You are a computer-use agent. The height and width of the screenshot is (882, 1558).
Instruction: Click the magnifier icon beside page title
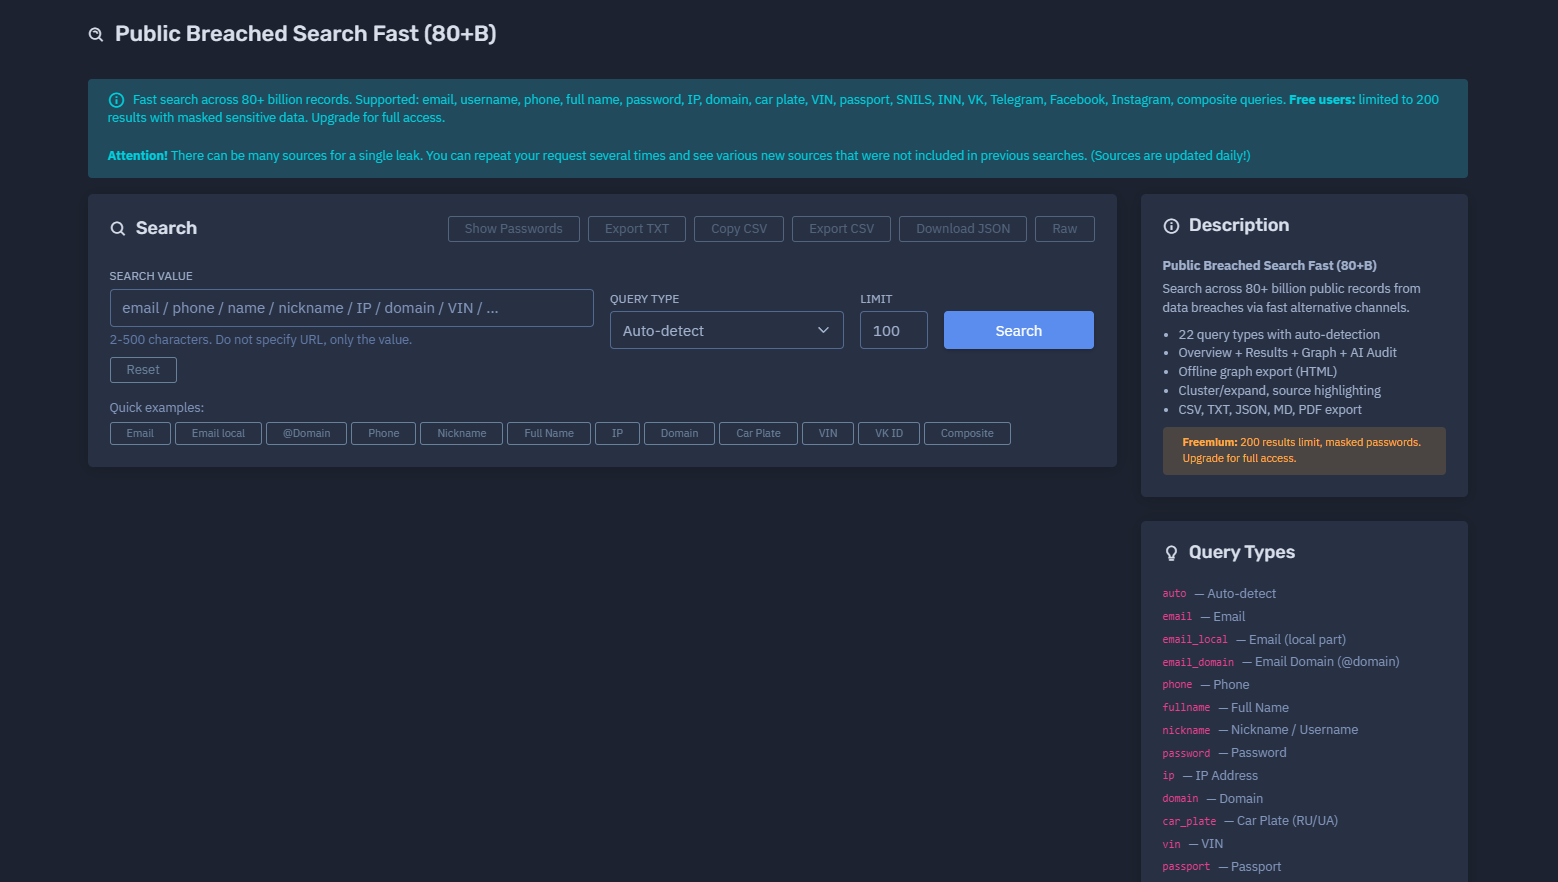tap(96, 35)
